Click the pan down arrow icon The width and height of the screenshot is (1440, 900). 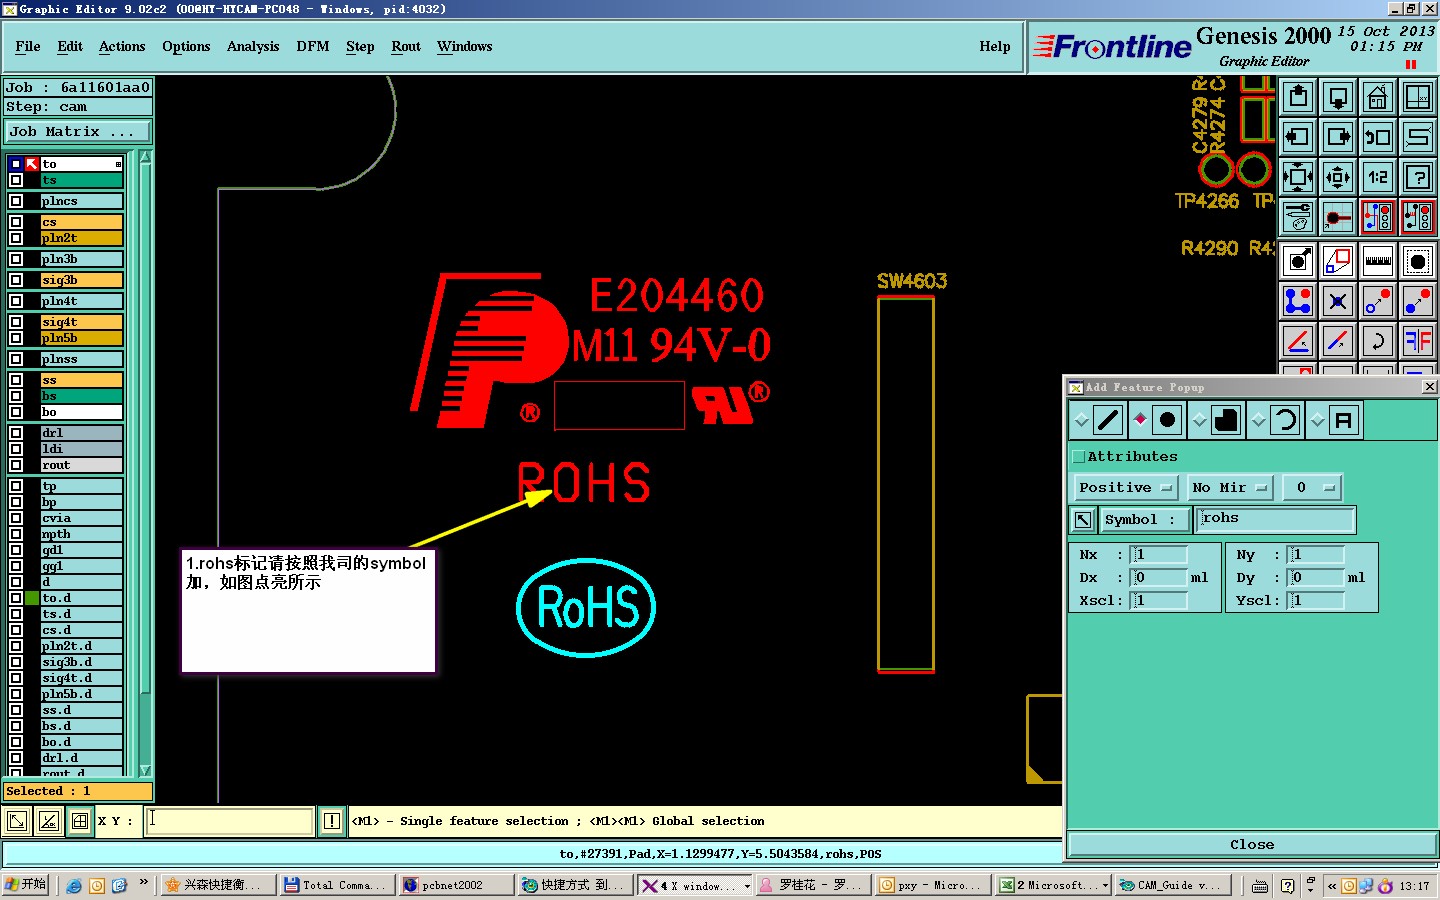pyautogui.click(x=1338, y=97)
